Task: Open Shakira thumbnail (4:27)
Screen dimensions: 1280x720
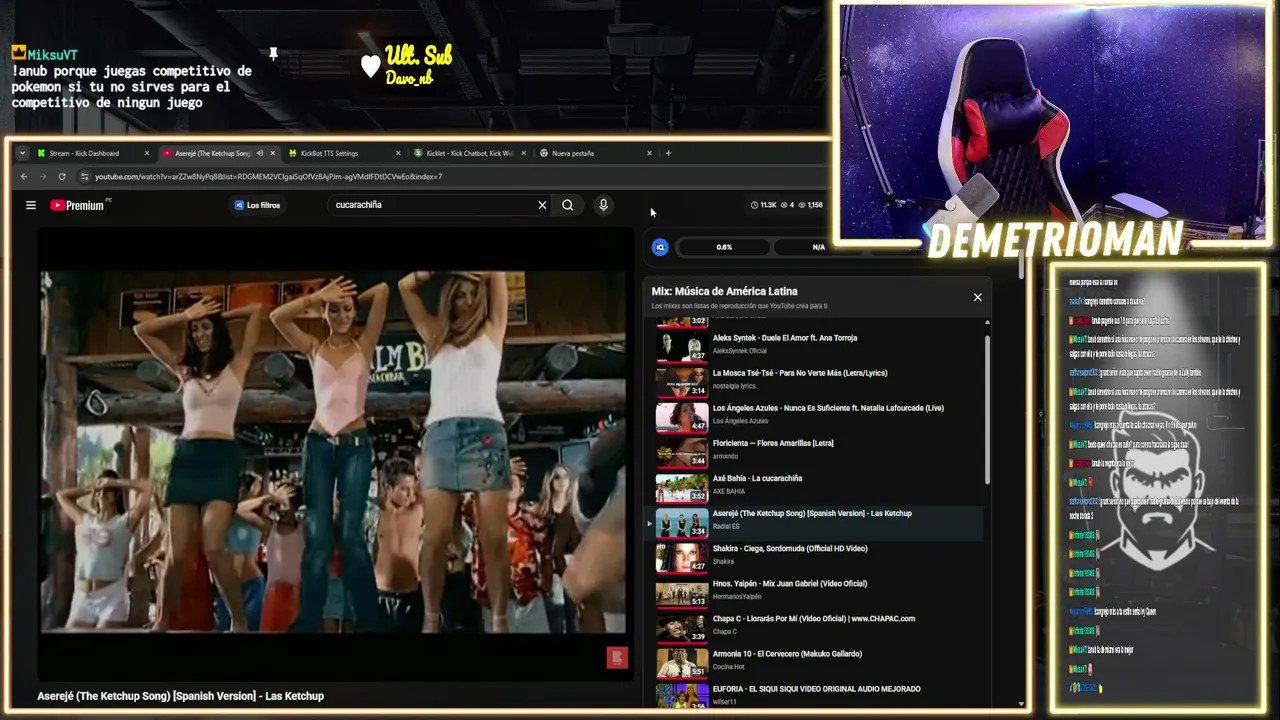Action: click(x=682, y=557)
